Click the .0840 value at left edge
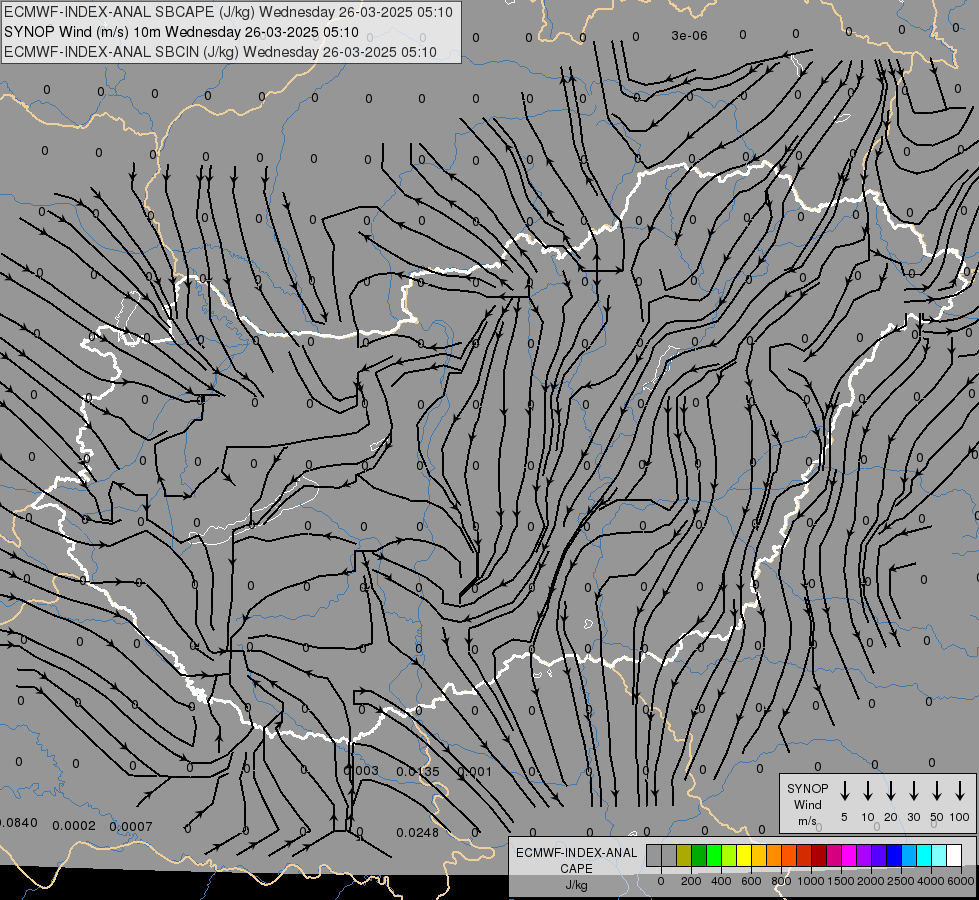Screen dimensions: 979x900 click(x=19, y=823)
